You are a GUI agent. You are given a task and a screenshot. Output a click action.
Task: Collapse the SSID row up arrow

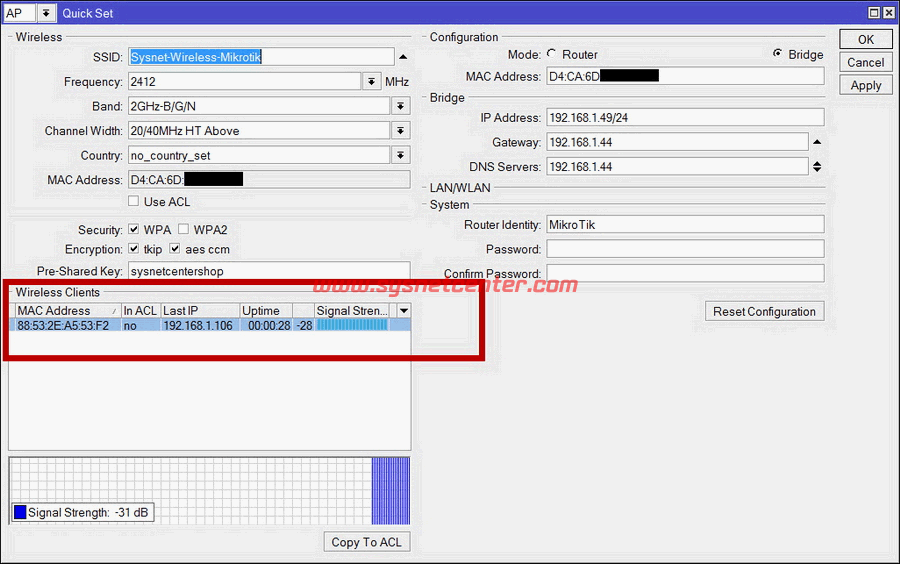tap(403, 57)
